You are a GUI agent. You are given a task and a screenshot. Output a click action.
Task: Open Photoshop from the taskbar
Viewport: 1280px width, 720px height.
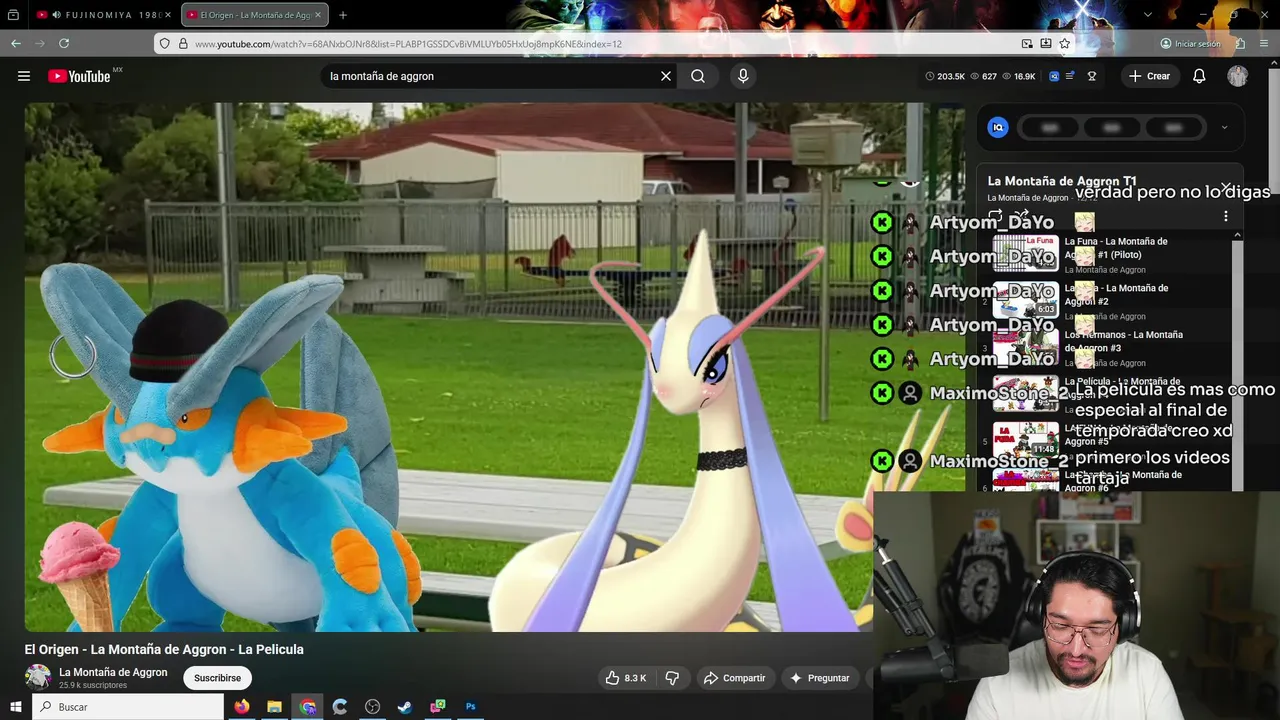tap(470, 707)
